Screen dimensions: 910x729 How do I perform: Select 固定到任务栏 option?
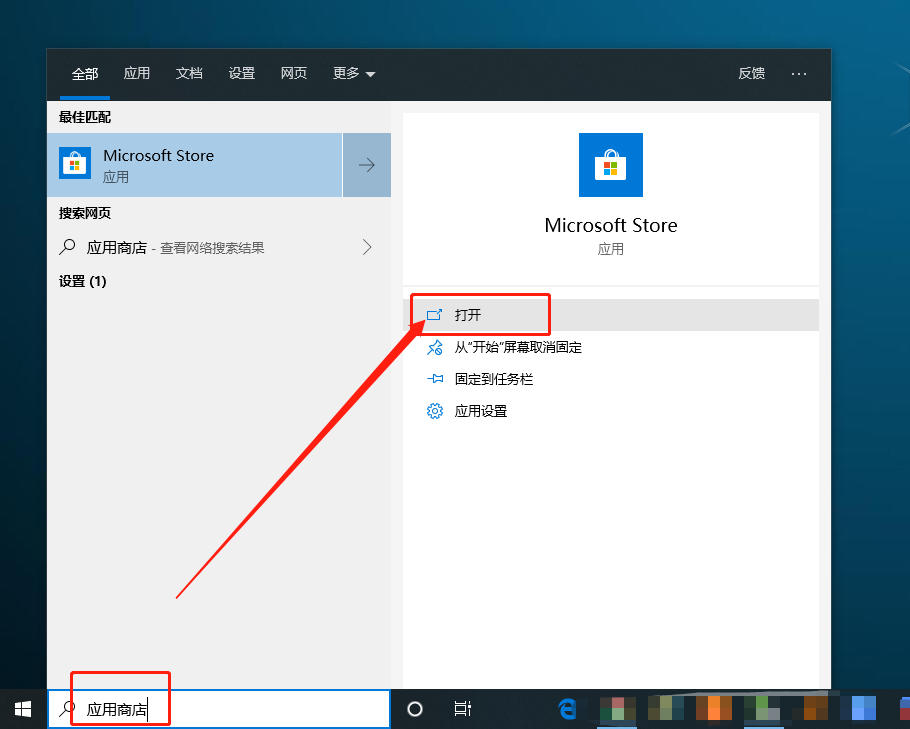point(611,379)
